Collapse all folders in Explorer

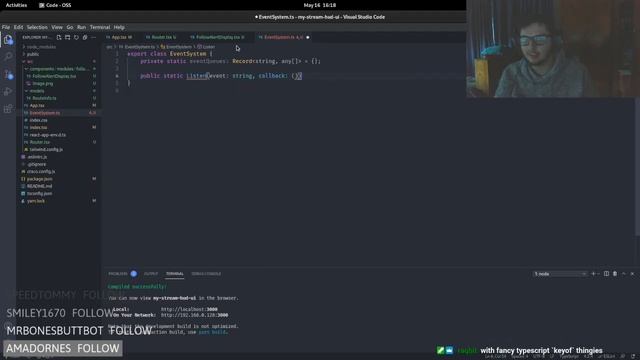pyautogui.click(x=85, y=37)
